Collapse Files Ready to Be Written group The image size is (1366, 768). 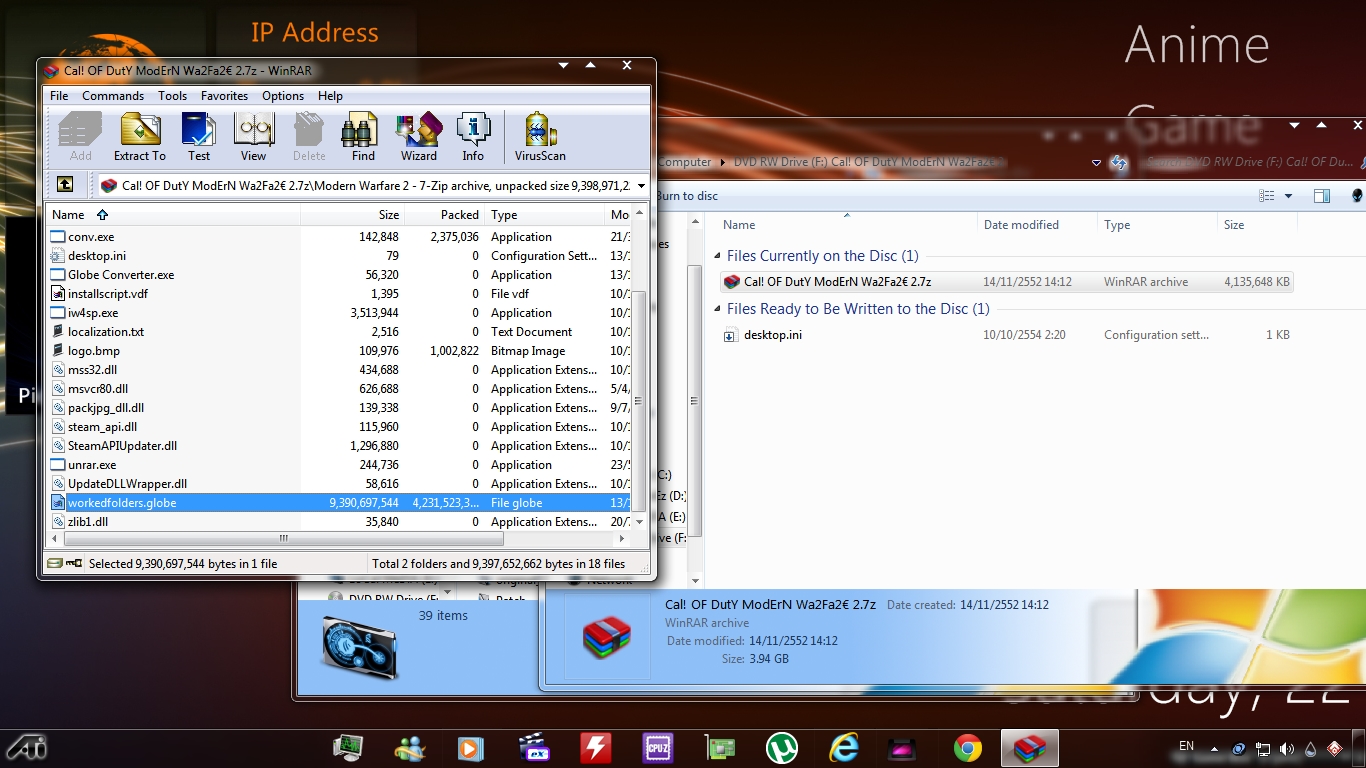pos(718,309)
